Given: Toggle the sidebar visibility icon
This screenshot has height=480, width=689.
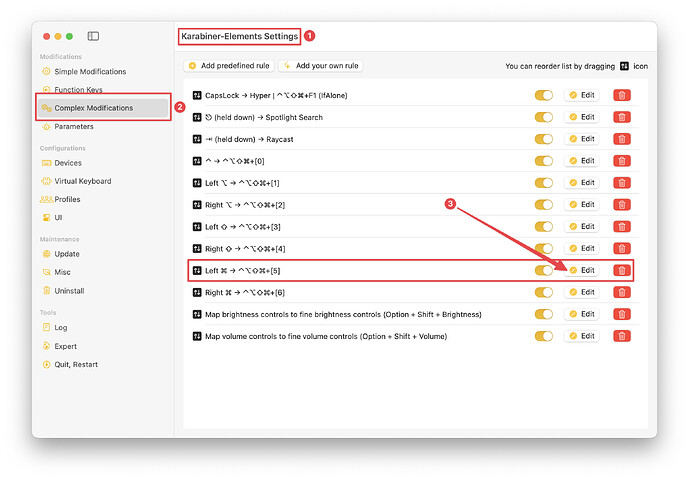Looking at the screenshot, I should [x=93, y=36].
